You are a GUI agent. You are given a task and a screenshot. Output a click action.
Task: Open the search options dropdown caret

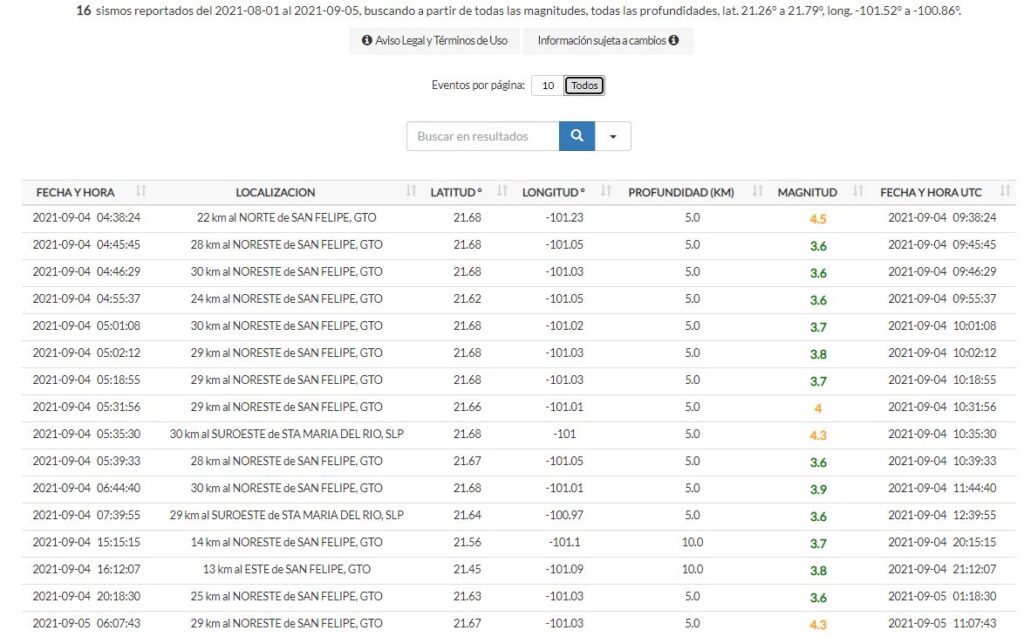point(613,136)
